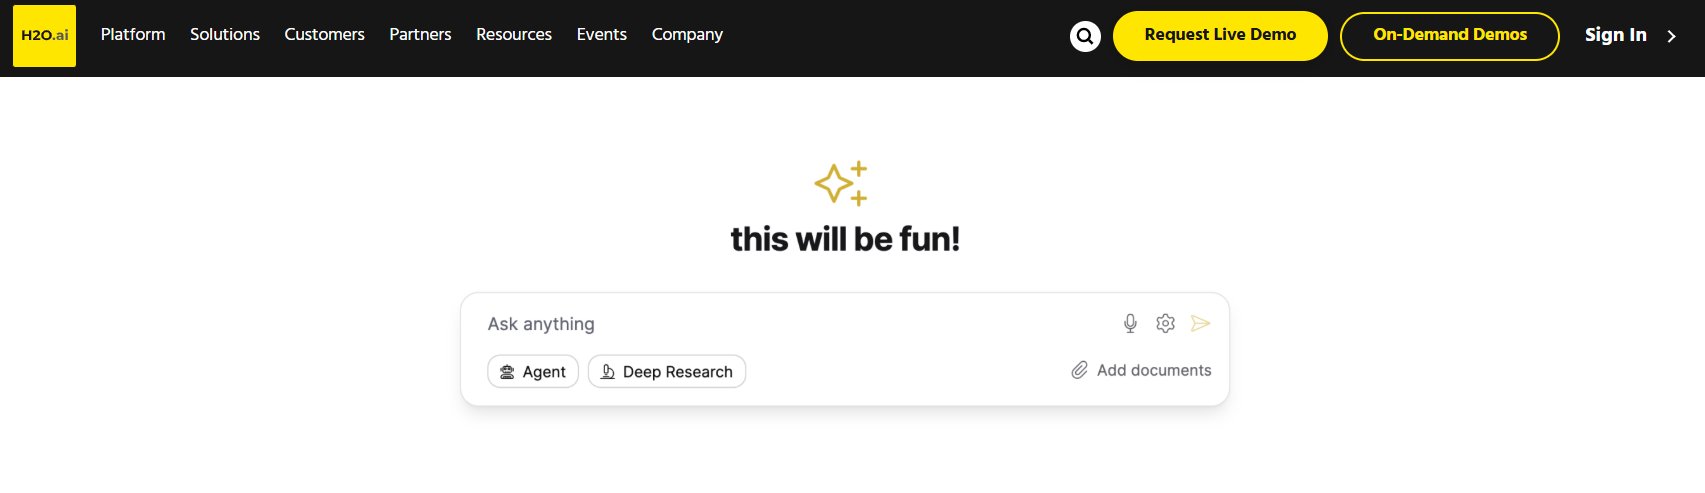Screen dimensions: 1705x493
Task: Click the Sign In link
Action: point(1615,35)
